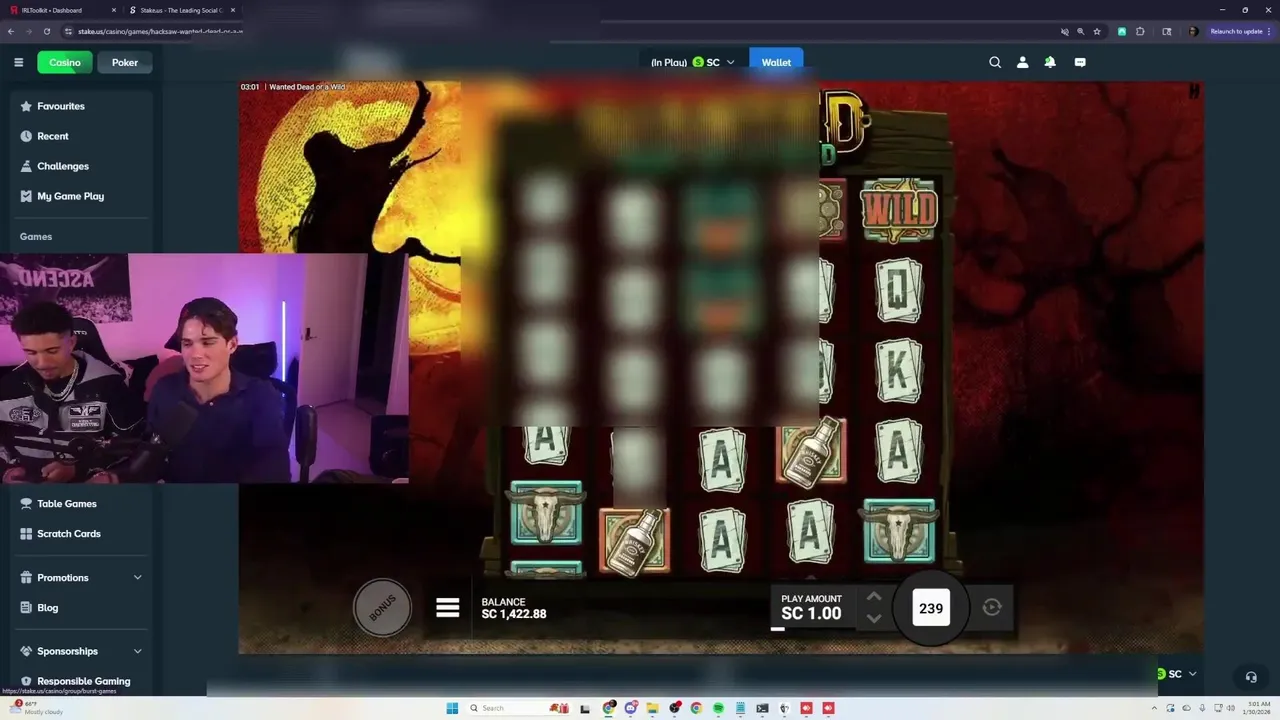Open Discord from taskbar
Viewport: 1280px width, 720px height.
(631, 708)
